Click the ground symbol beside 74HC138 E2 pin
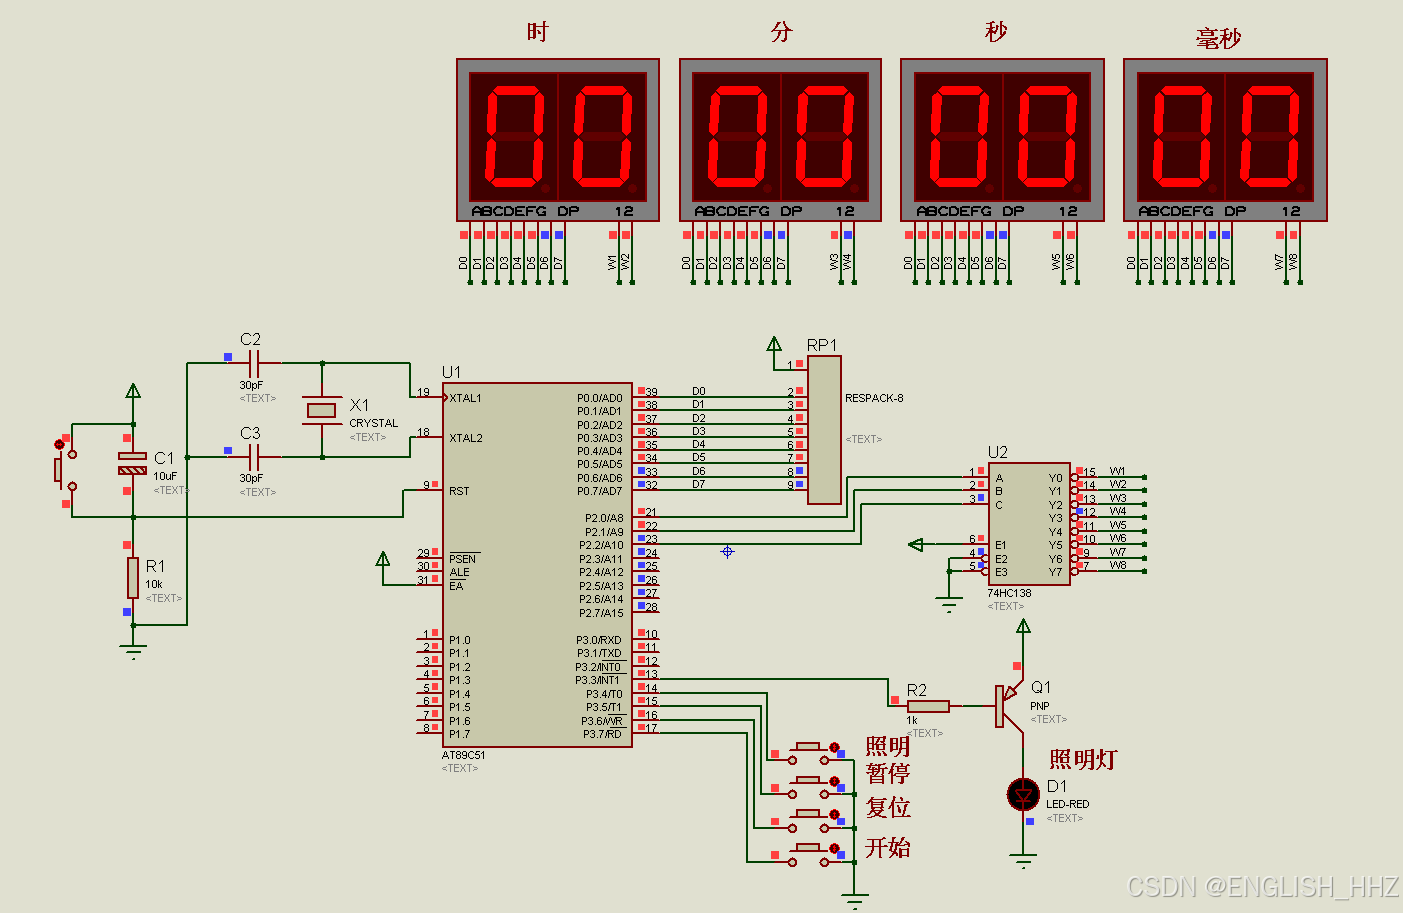Viewport: 1403px width, 913px height. coord(949,605)
